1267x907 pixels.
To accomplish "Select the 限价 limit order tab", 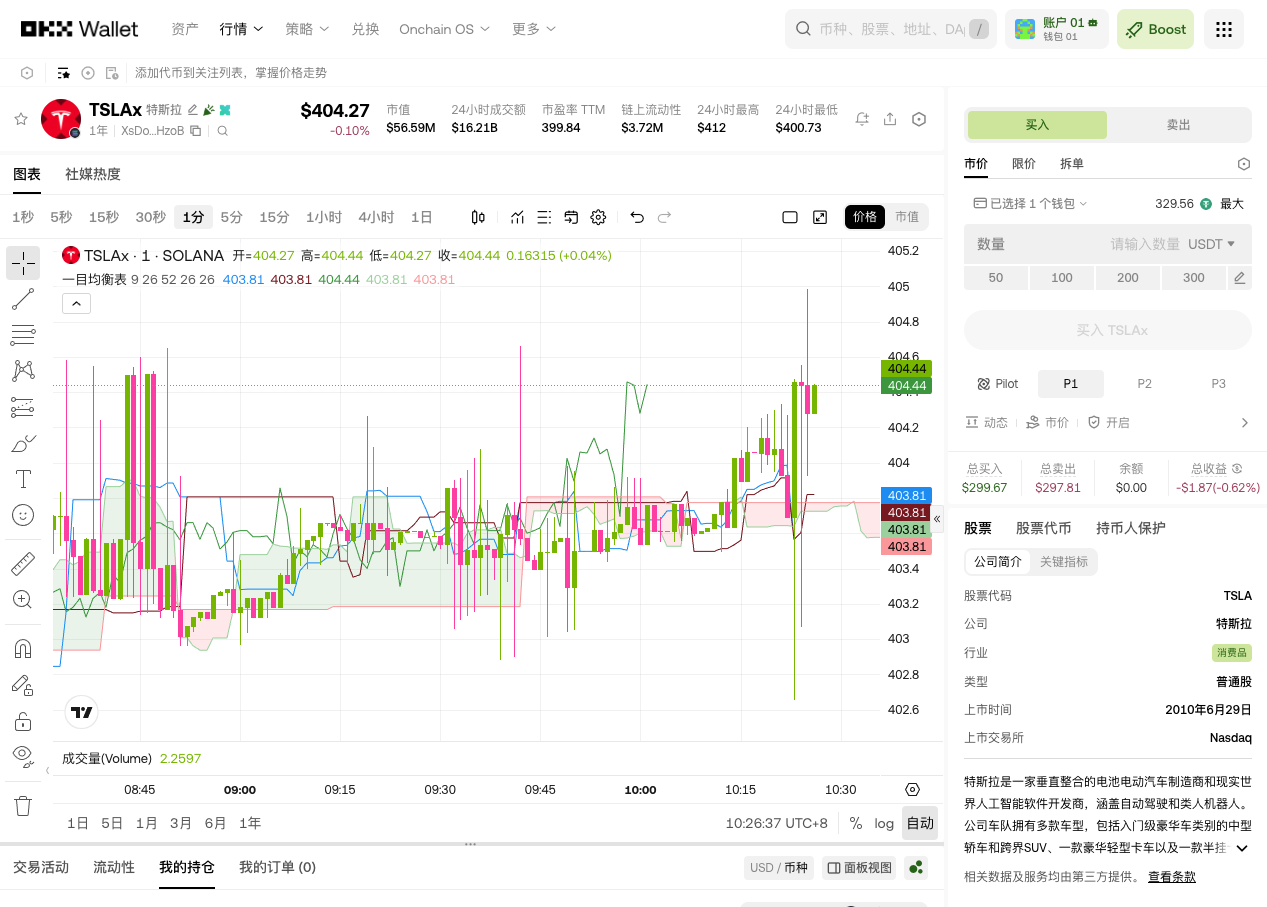I will 1024,164.
